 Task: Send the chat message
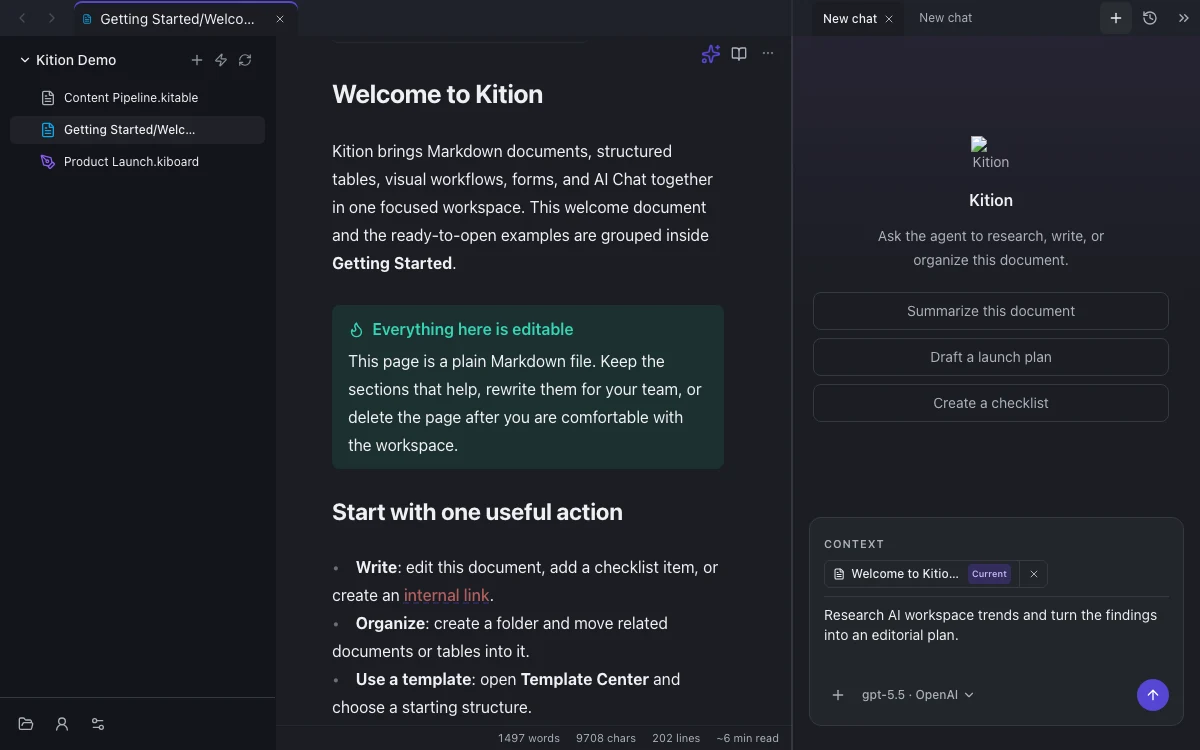1153,695
